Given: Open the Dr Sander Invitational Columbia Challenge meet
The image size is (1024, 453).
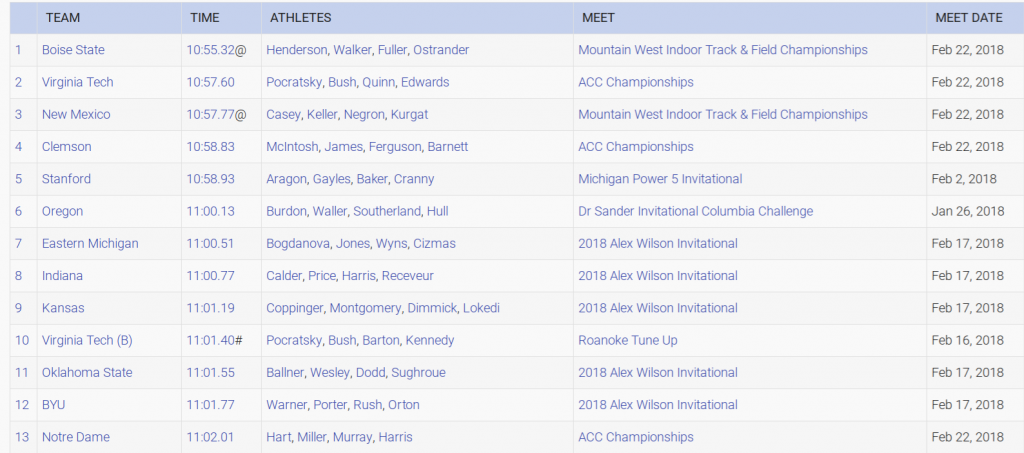Looking at the screenshot, I should click(696, 211).
